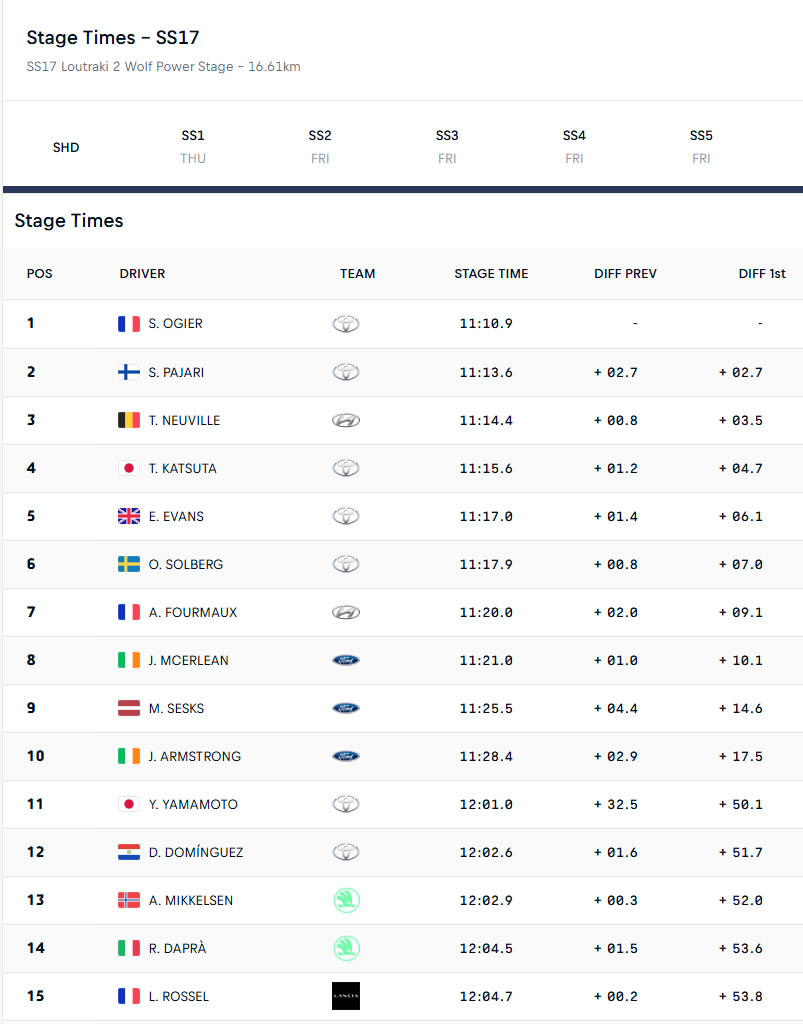Click the DRIVER column header

(142, 274)
